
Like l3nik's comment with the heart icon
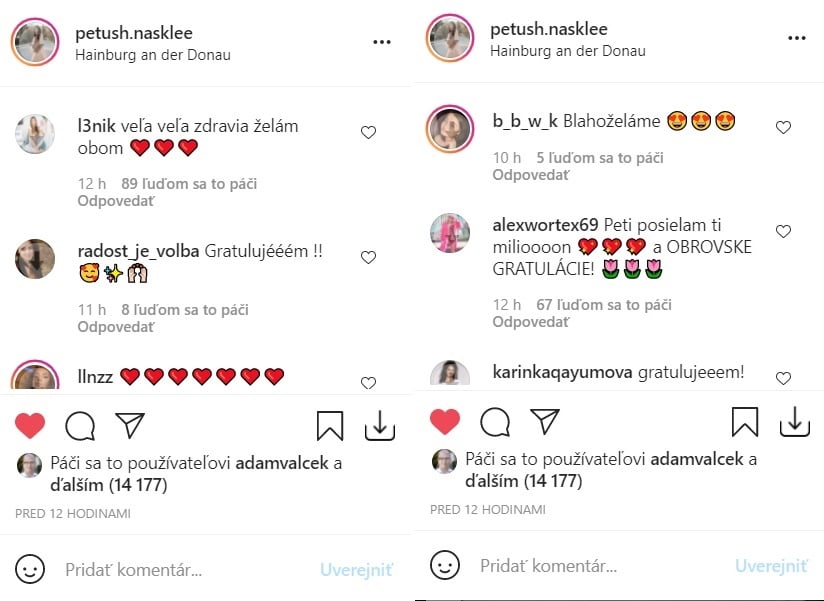point(368,132)
